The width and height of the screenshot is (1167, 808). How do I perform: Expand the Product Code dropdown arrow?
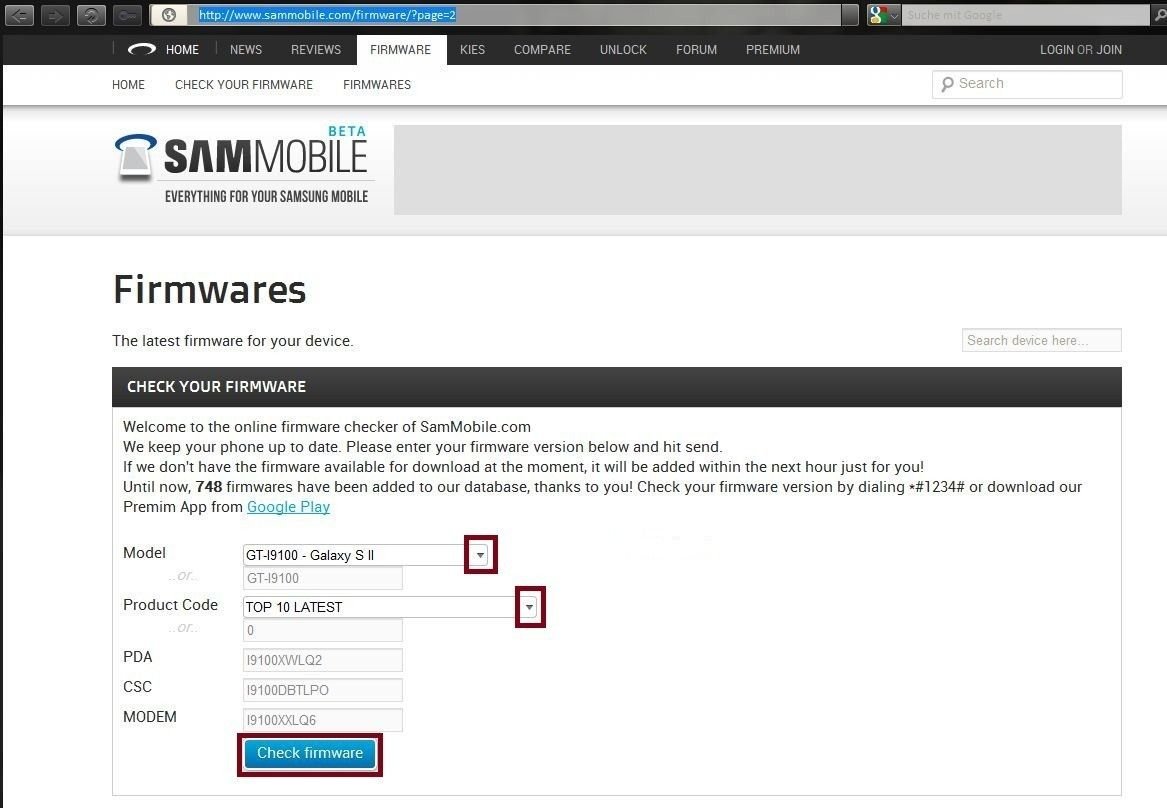(529, 607)
